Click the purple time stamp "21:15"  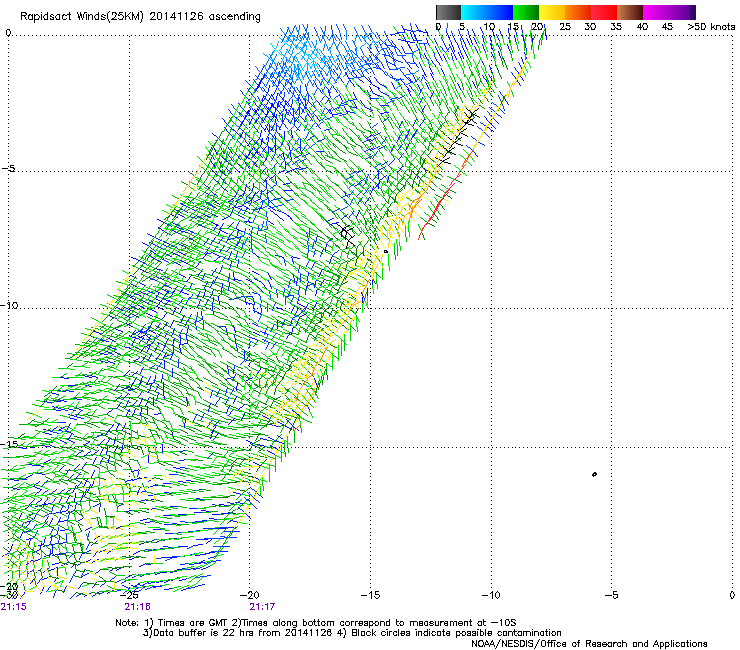coord(14,607)
